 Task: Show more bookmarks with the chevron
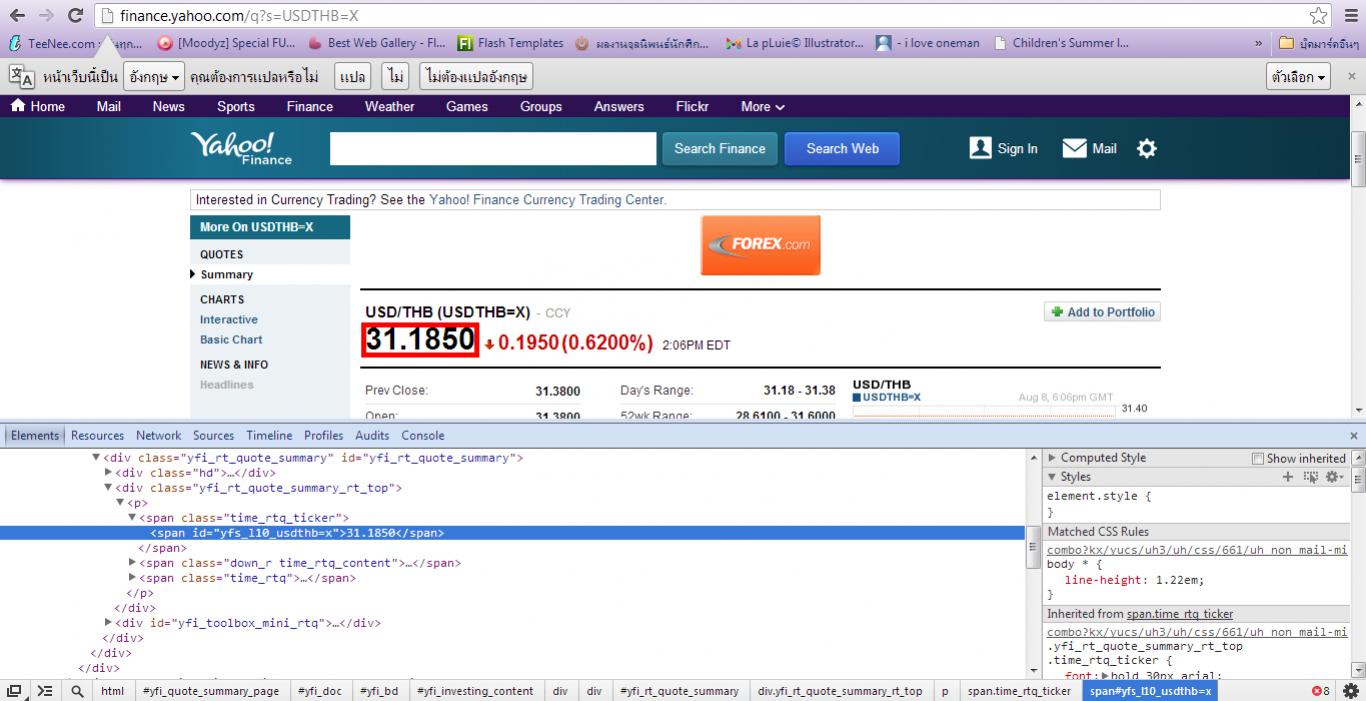(x=1258, y=43)
